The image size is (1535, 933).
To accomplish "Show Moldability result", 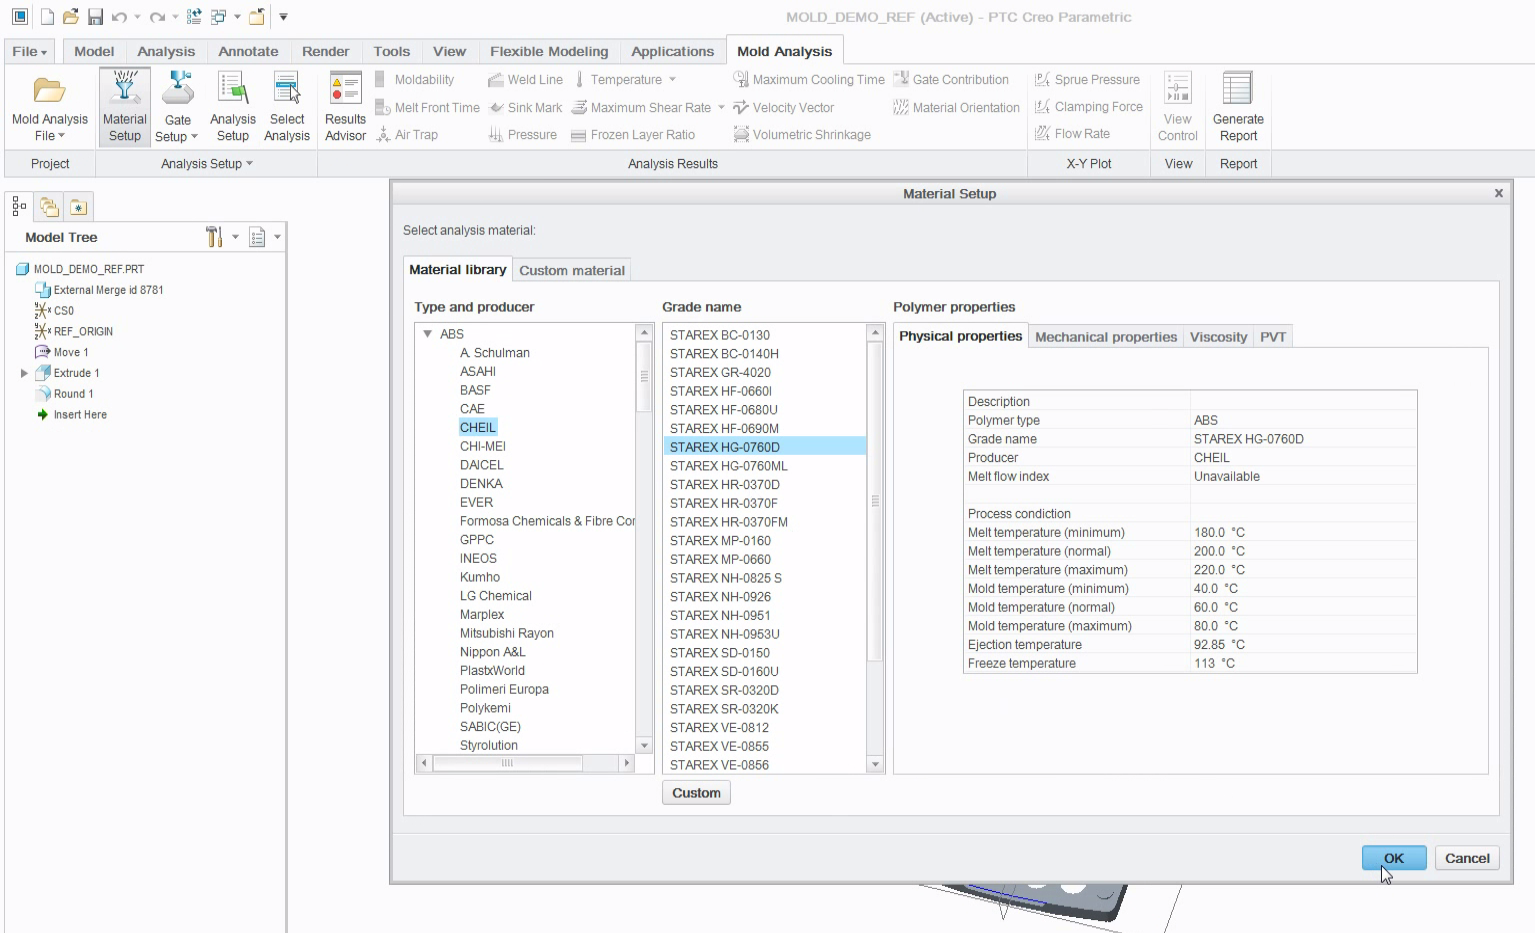I will pos(415,79).
